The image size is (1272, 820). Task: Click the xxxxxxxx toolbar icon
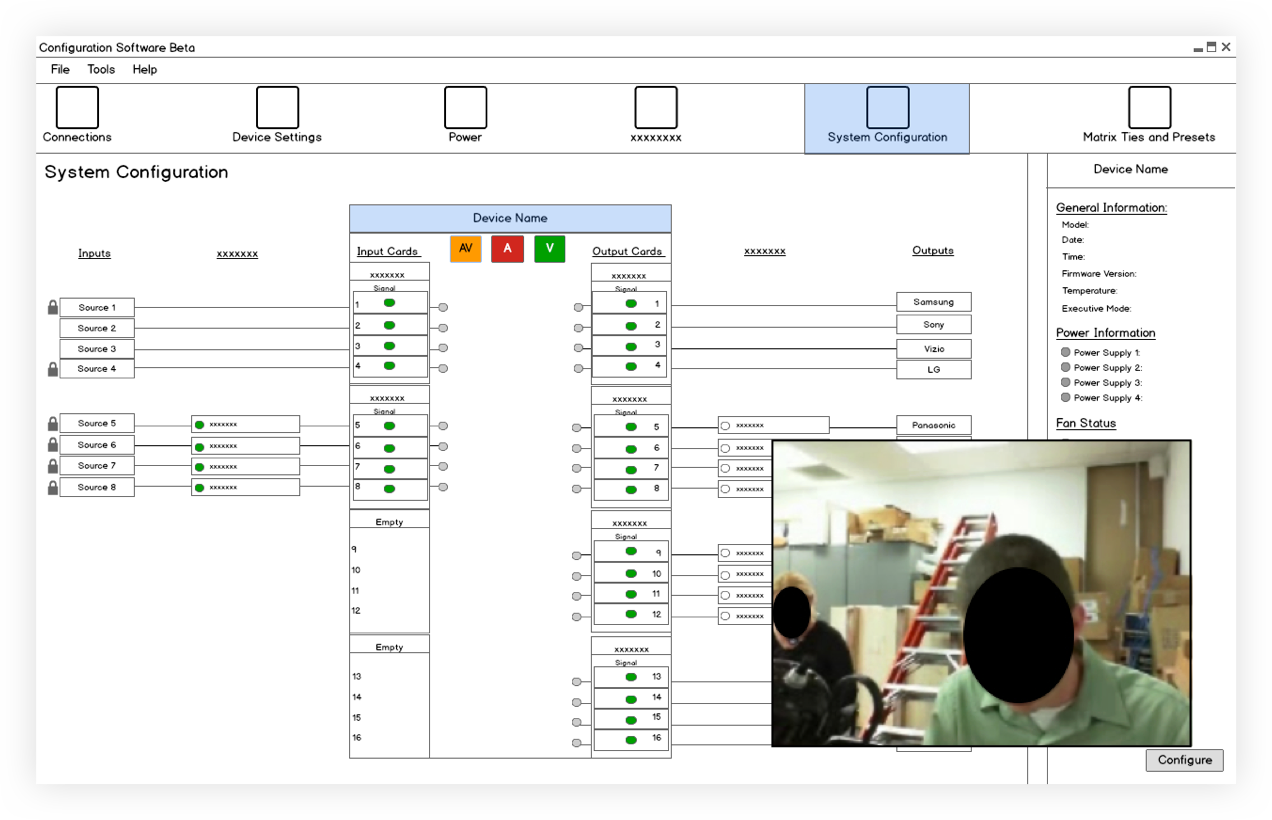coord(655,104)
